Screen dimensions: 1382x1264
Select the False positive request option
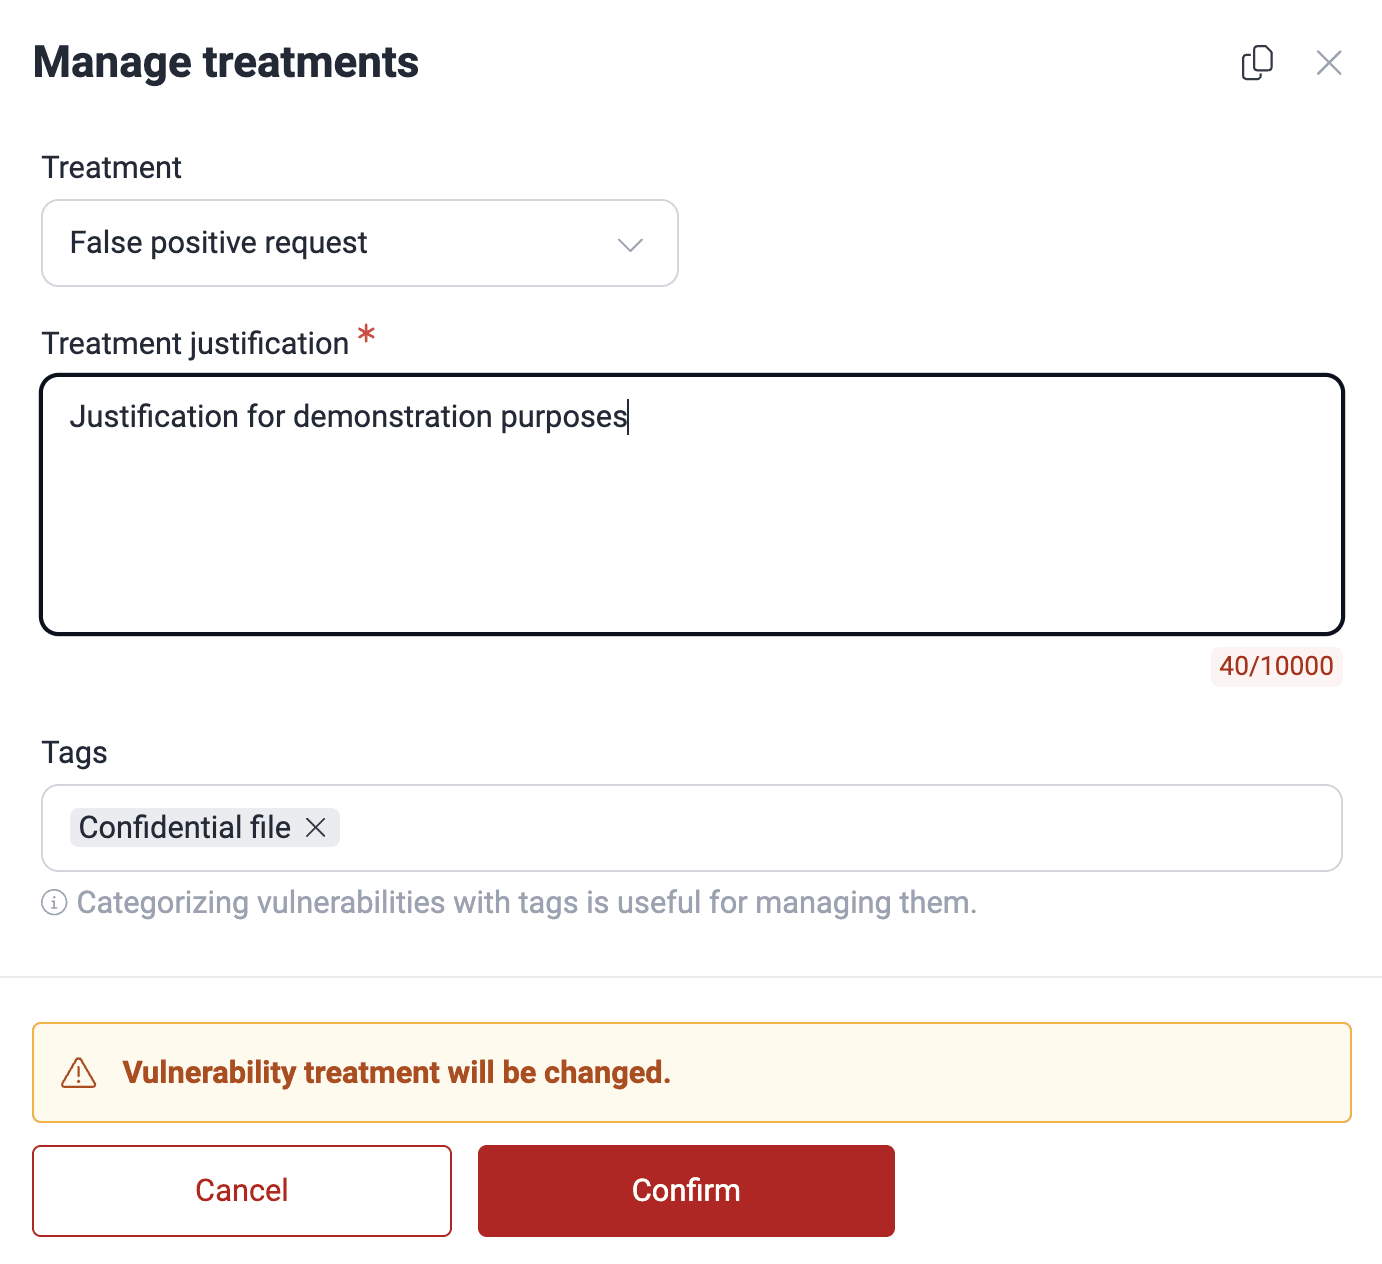218,243
